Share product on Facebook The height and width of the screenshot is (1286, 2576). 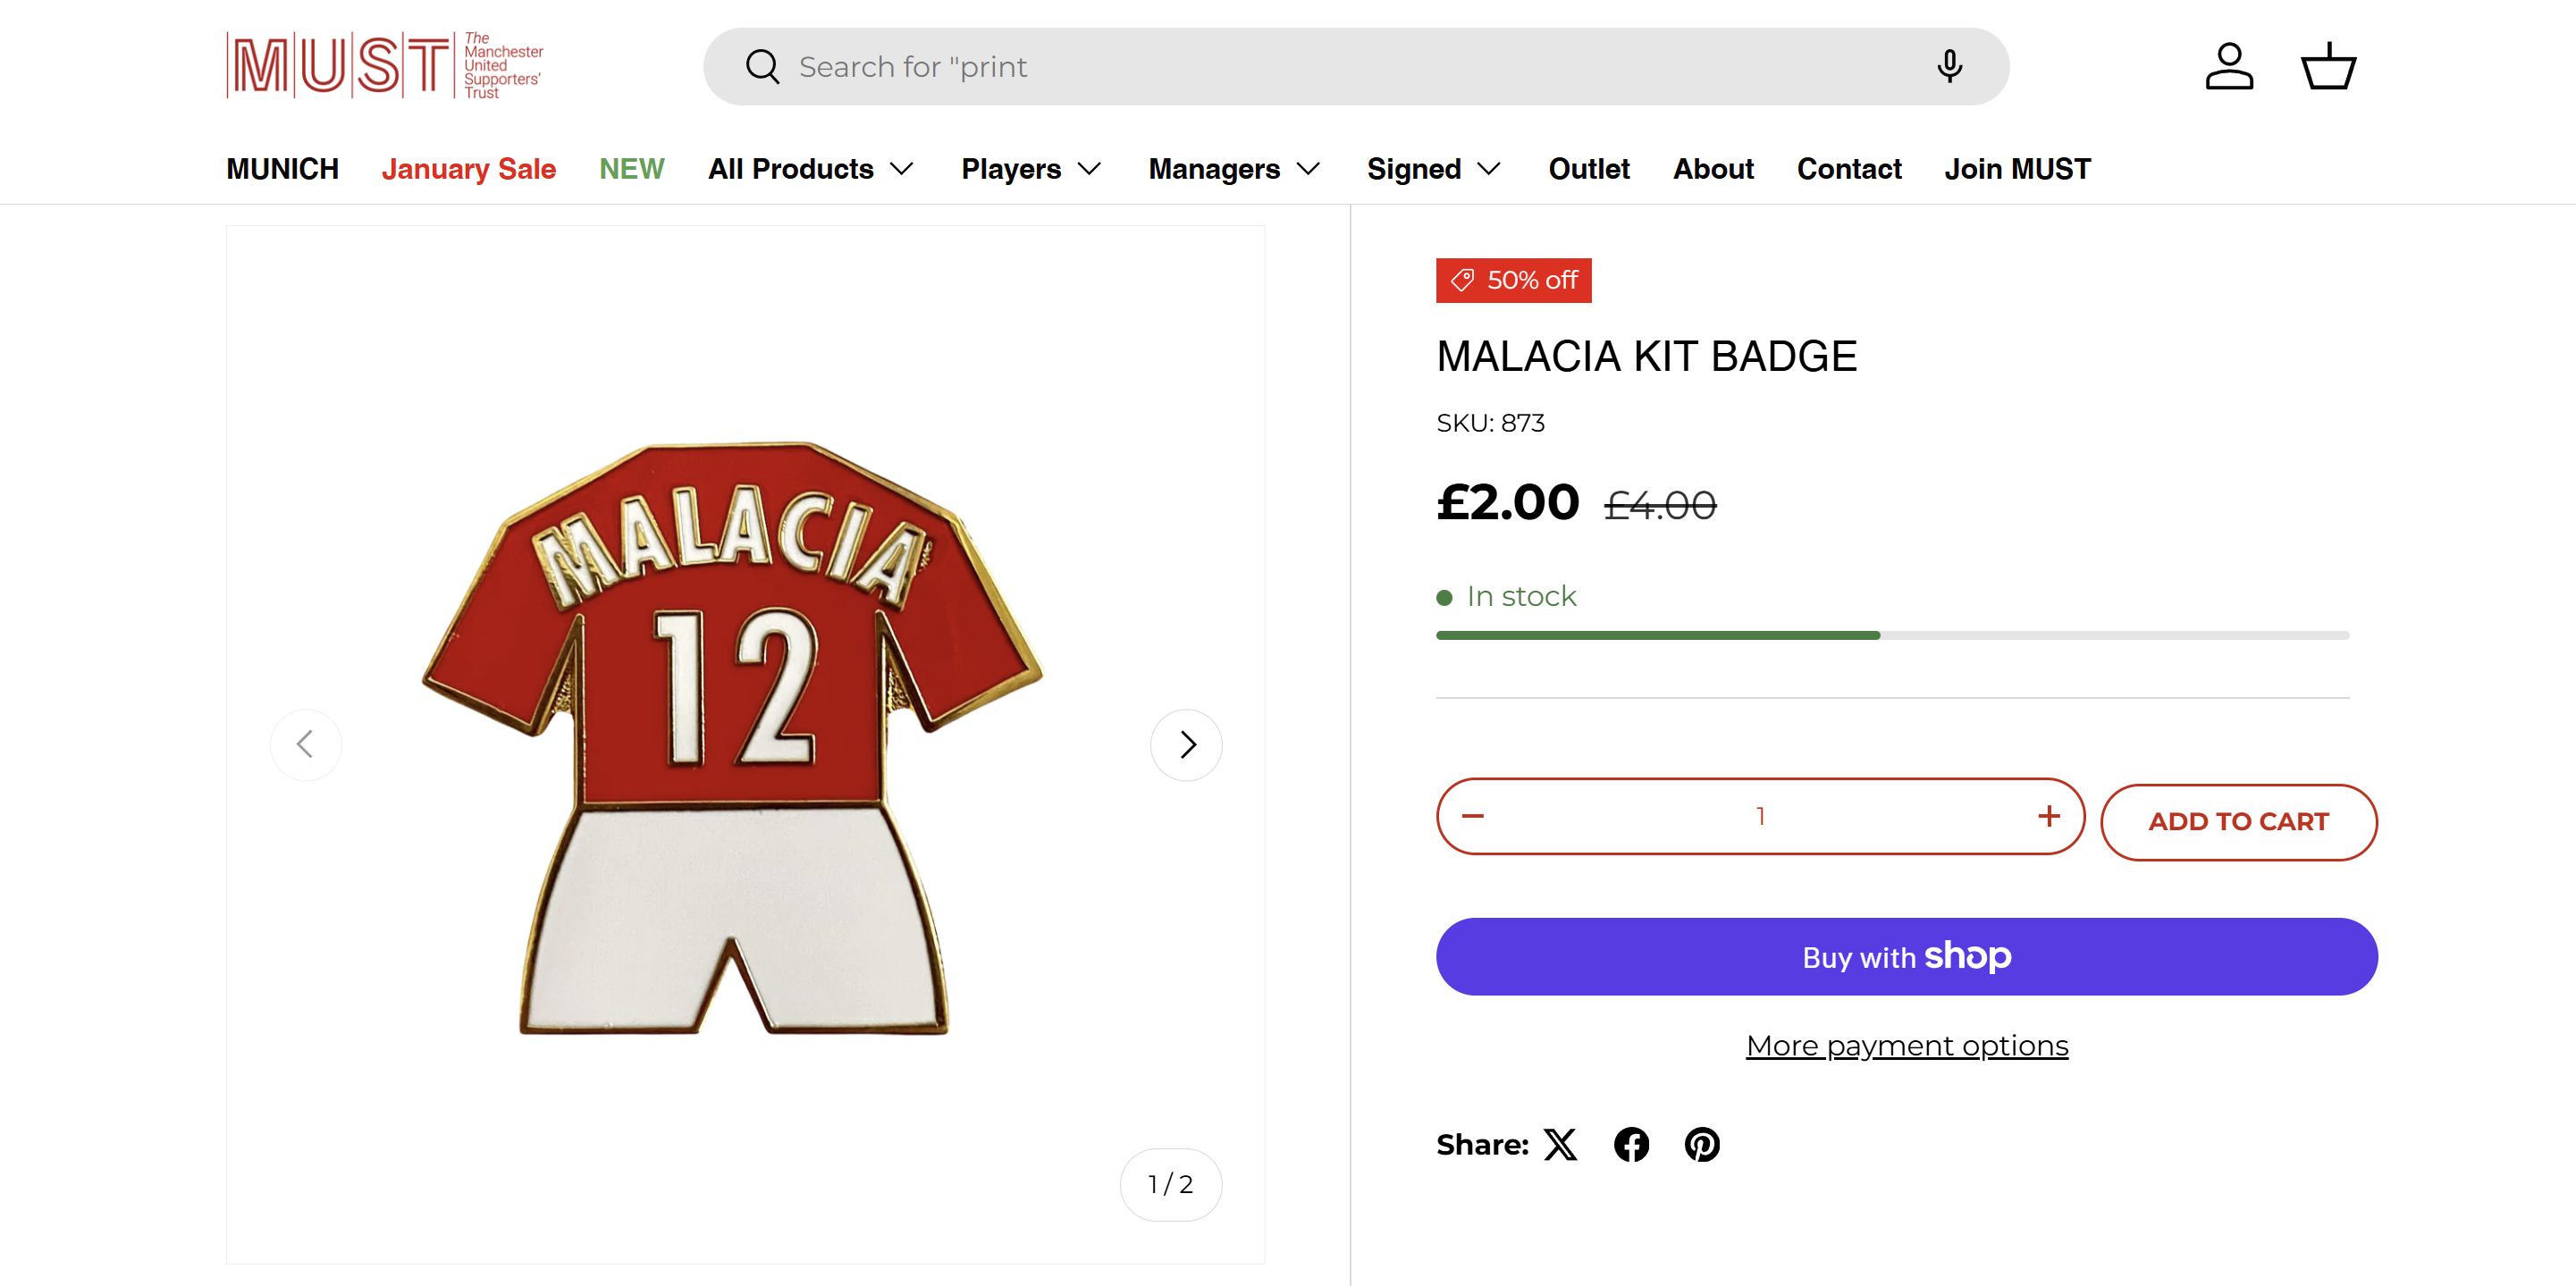[x=1631, y=1144]
